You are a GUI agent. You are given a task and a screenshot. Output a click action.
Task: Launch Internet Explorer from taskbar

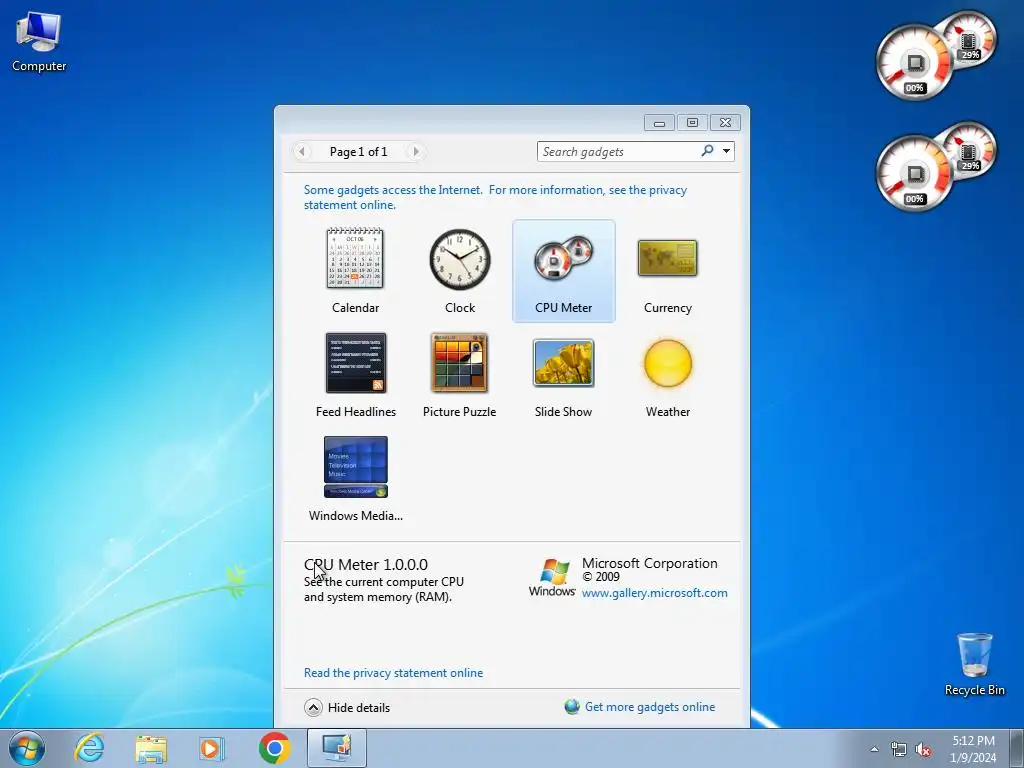click(x=89, y=748)
